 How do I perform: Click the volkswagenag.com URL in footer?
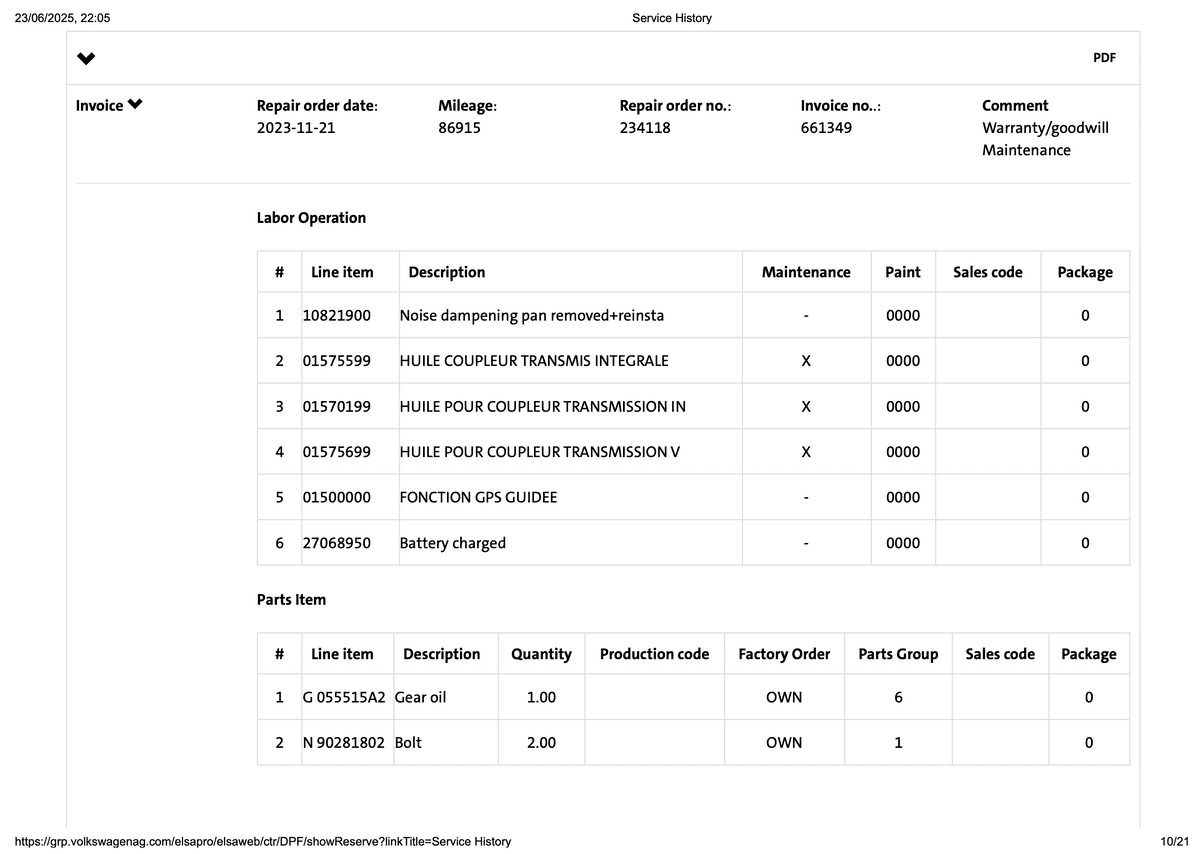pyautogui.click(x=264, y=841)
